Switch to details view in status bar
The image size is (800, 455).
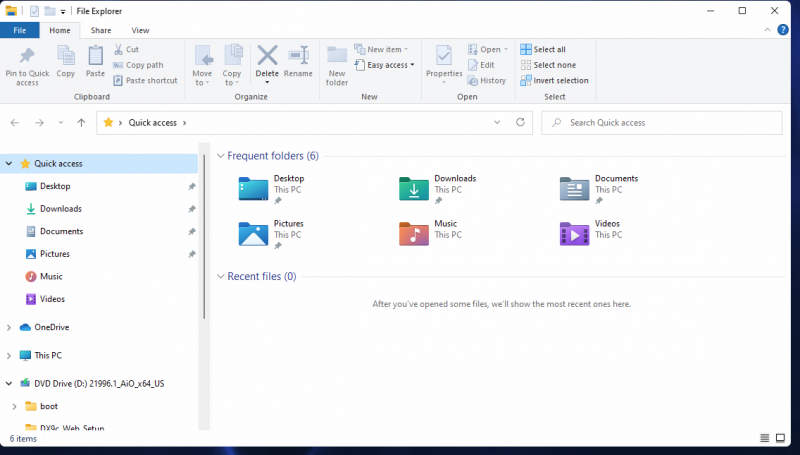[x=765, y=438]
